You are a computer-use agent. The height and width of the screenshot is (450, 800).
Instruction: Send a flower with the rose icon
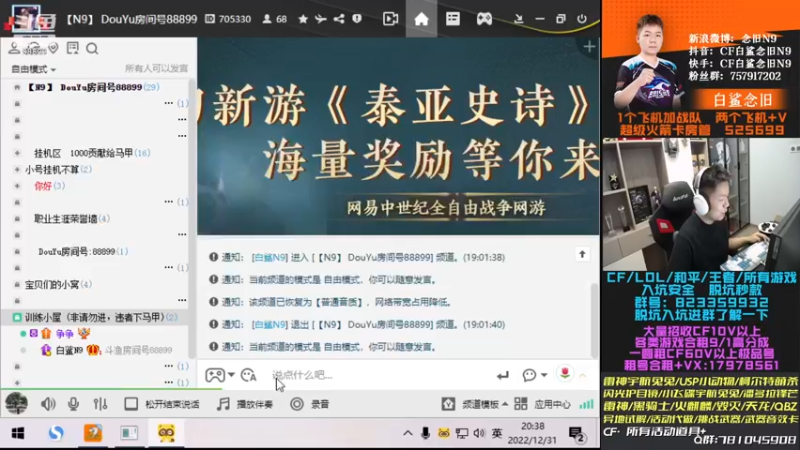pyautogui.click(x=565, y=374)
